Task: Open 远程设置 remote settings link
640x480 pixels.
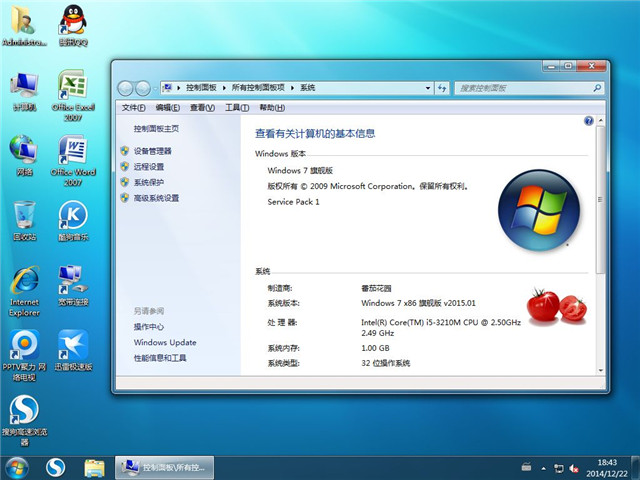Action: [149, 167]
